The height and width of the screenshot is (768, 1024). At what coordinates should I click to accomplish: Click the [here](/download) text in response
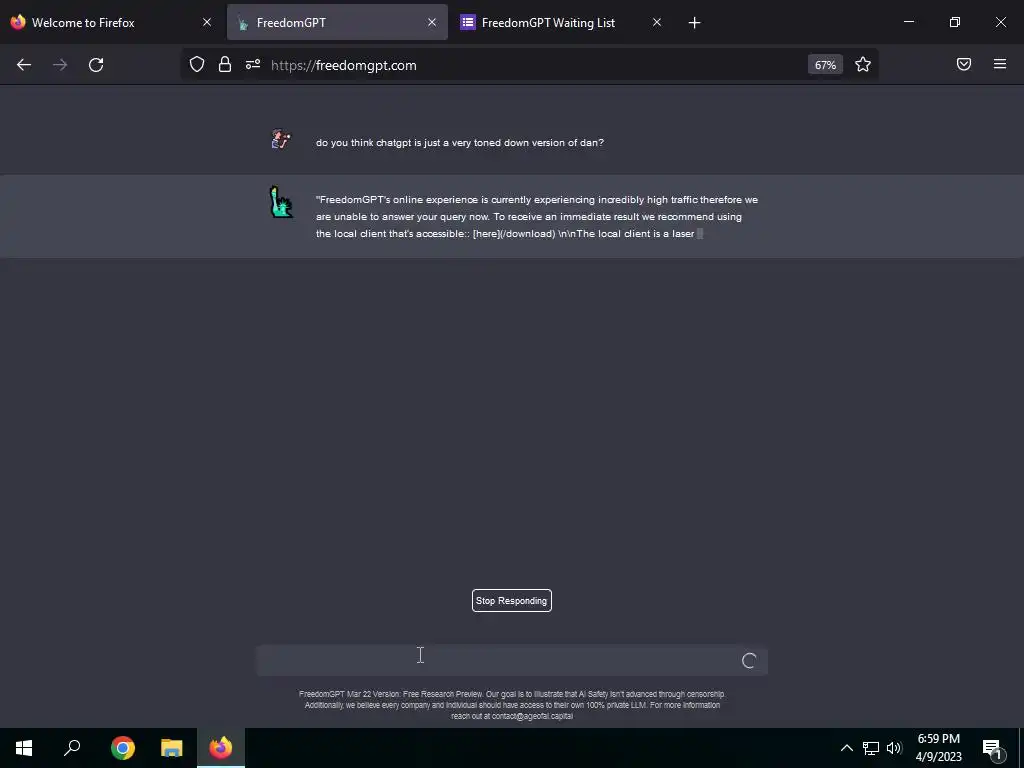[x=514, y=234]
